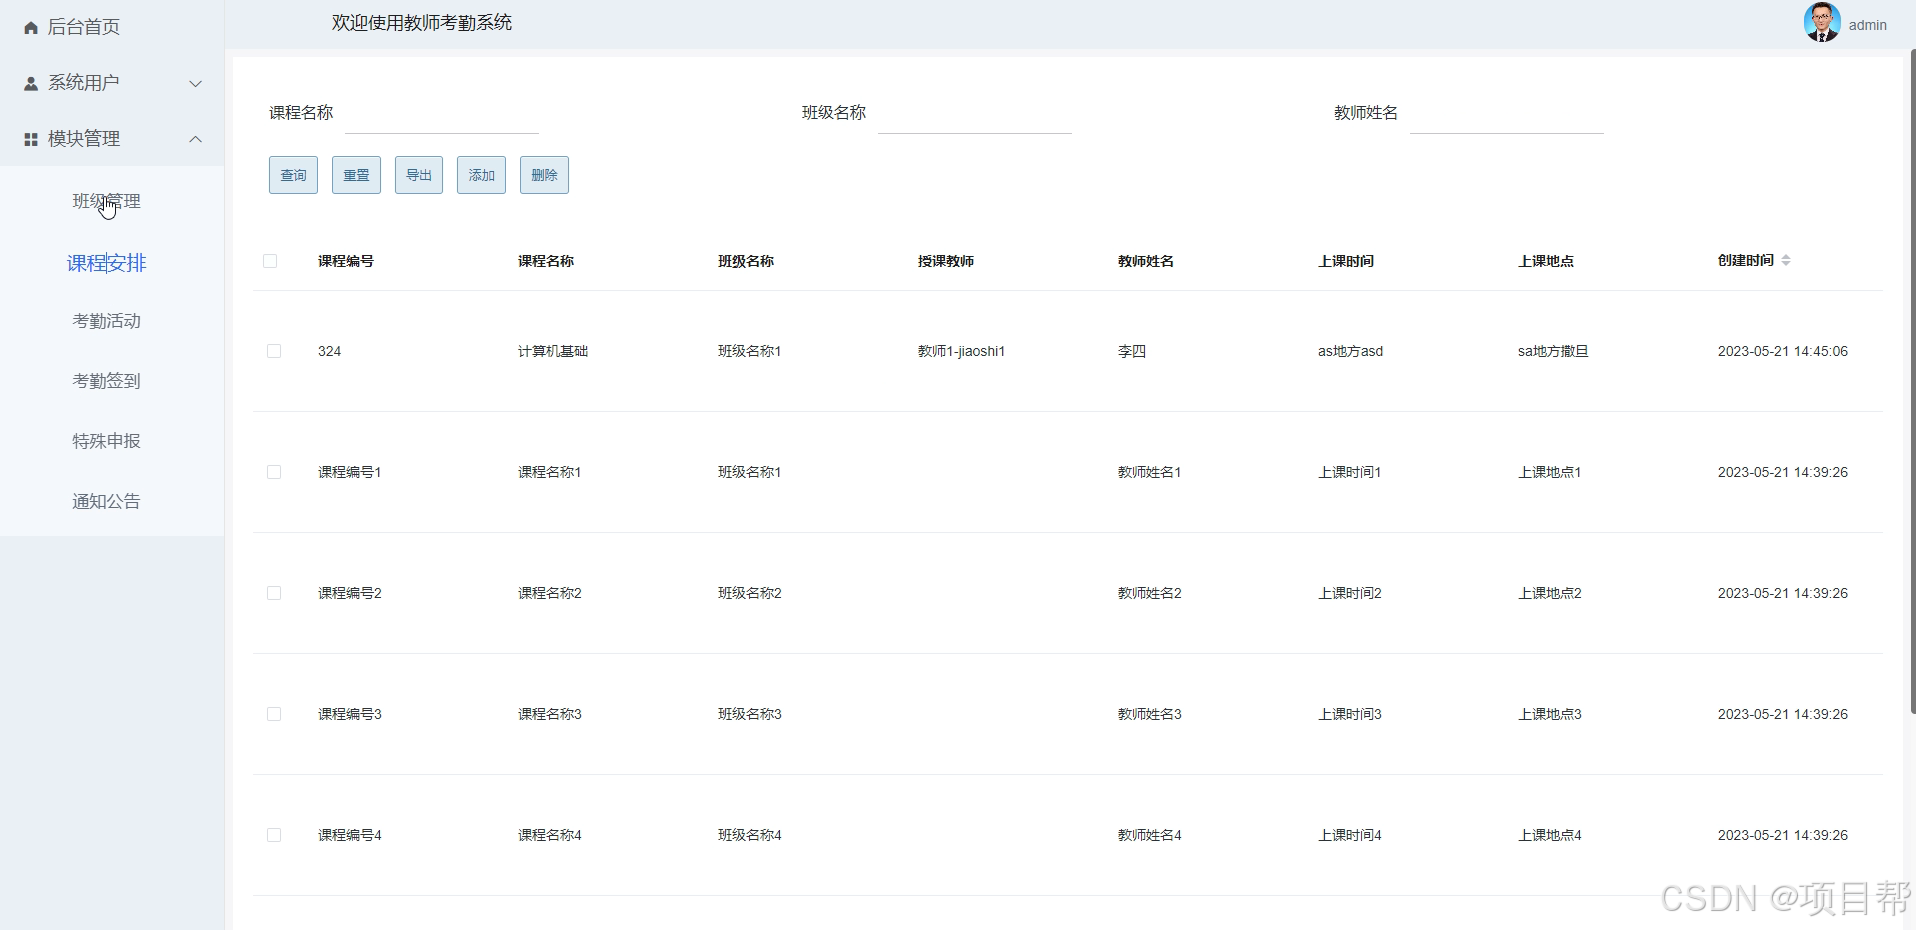Click the cell 上课地点4
Image resolution: width=1916 pixels, height=930 pixels.
pos(1549,835)
